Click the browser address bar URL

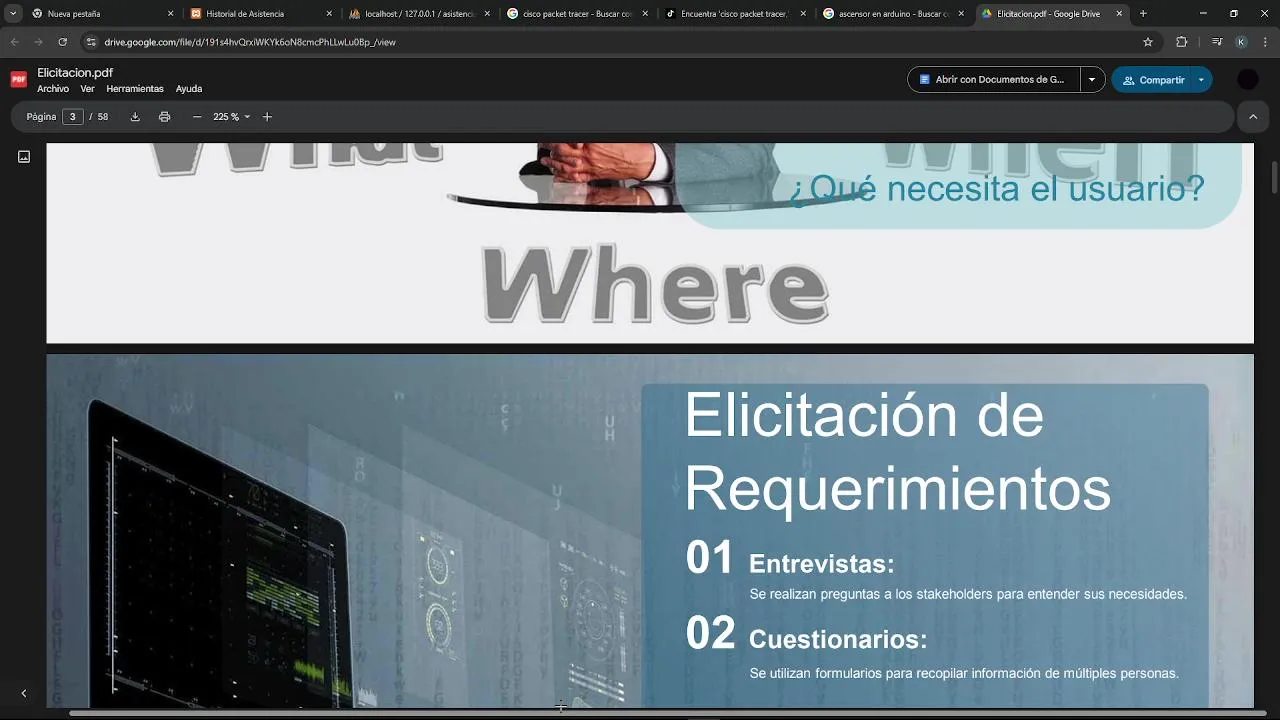coord(250,42)
